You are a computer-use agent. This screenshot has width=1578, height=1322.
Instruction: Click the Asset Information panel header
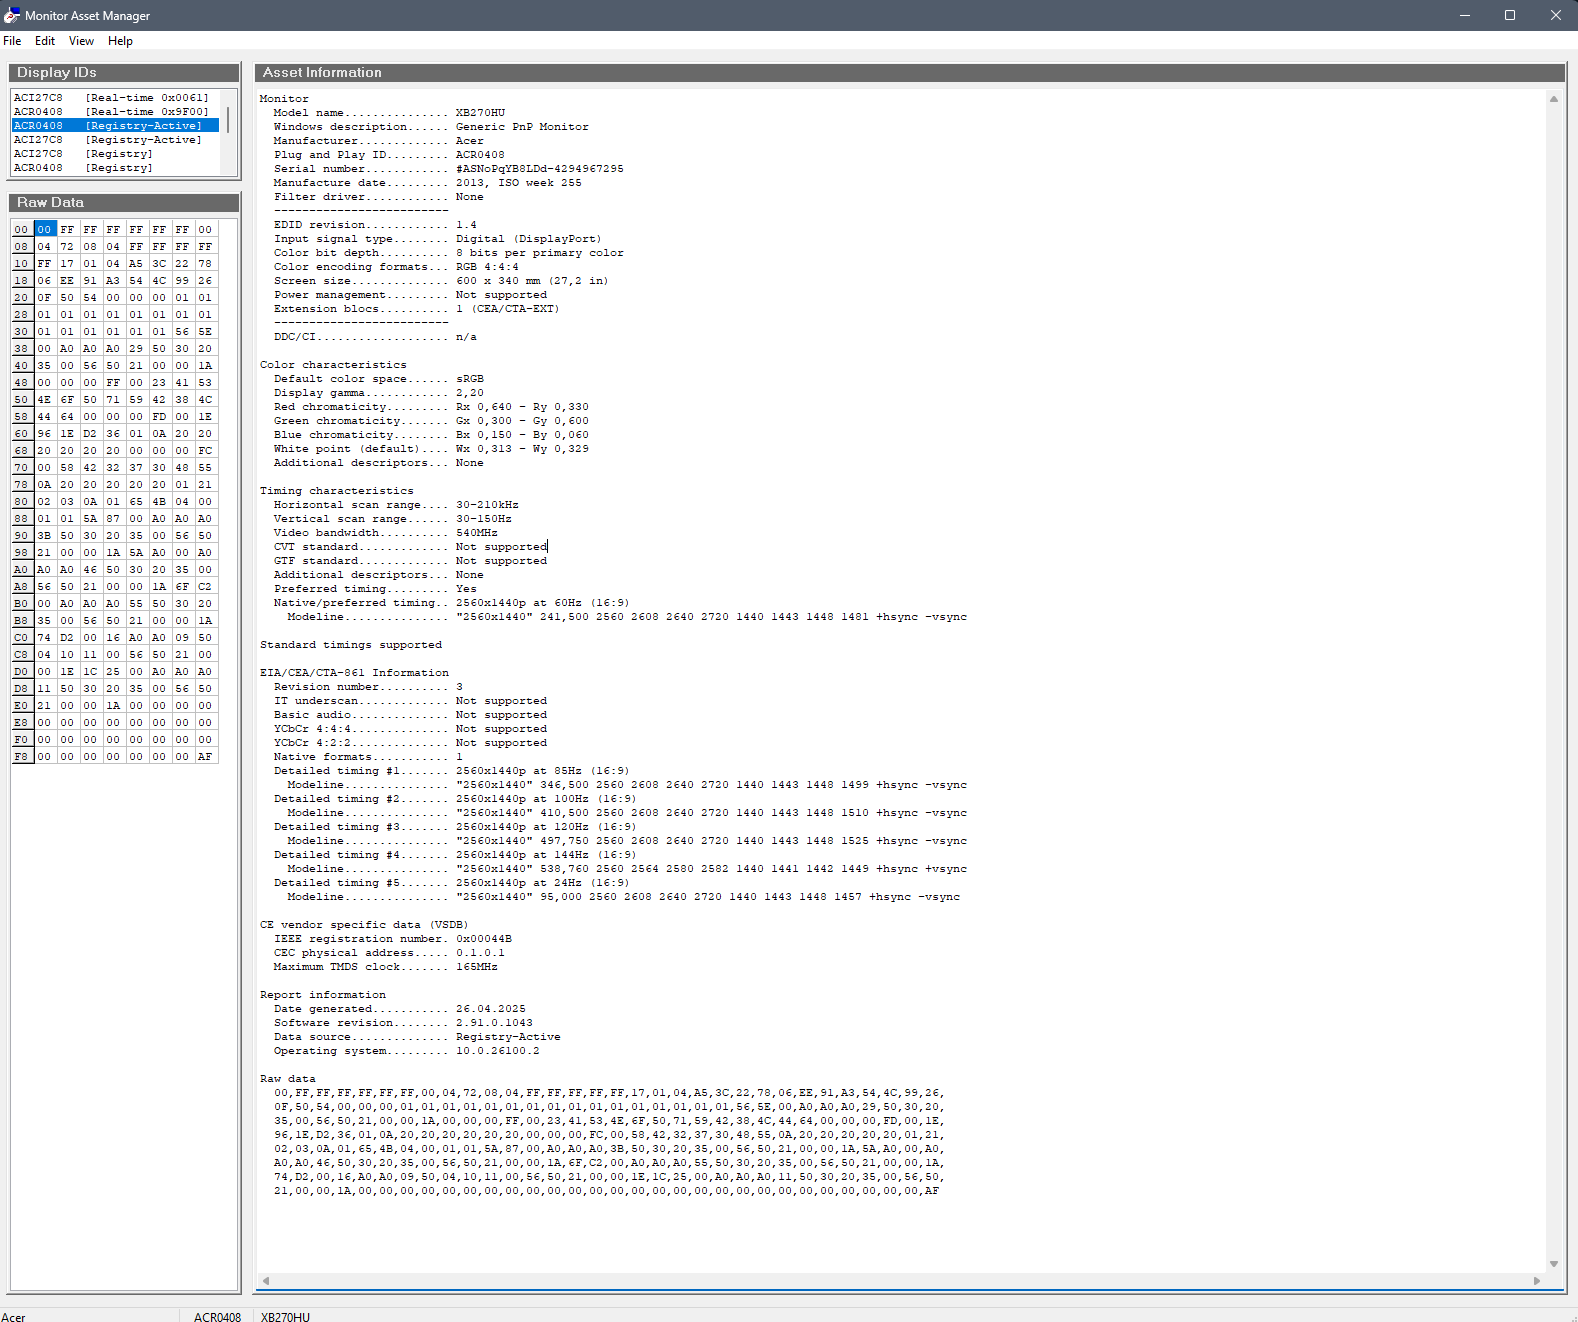click(x=910, y=73)
